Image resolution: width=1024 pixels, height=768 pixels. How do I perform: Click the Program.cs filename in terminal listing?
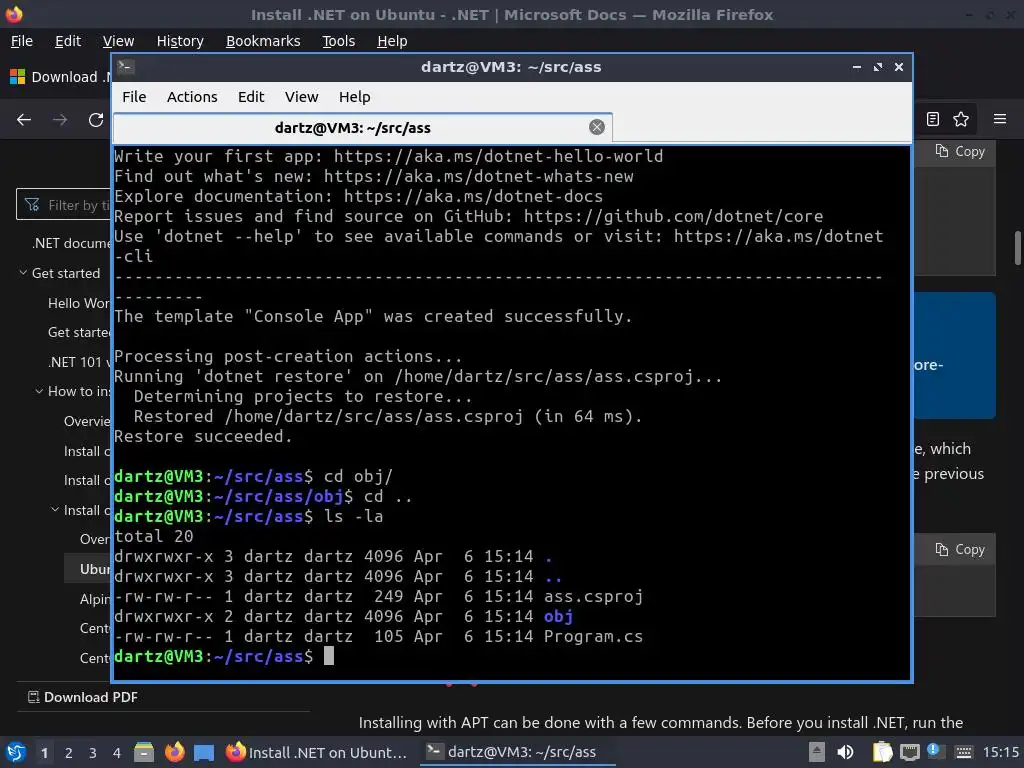(594, 636)
